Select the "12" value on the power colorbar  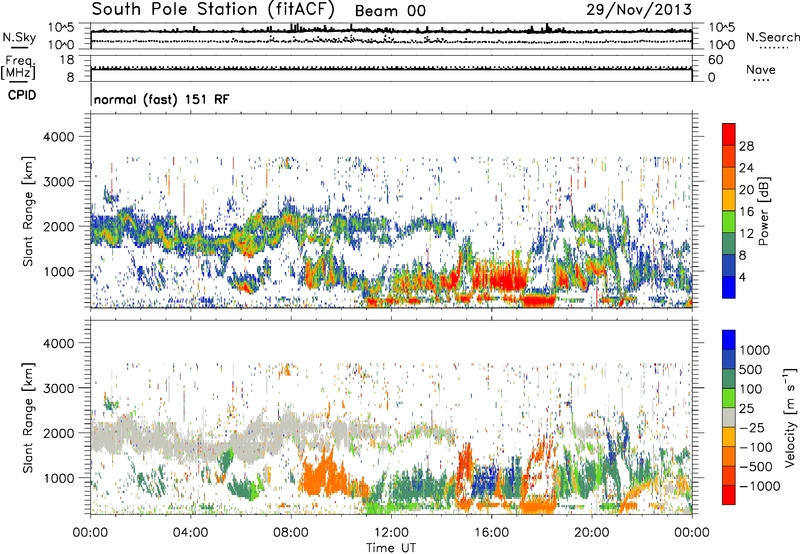click(746, 234)
